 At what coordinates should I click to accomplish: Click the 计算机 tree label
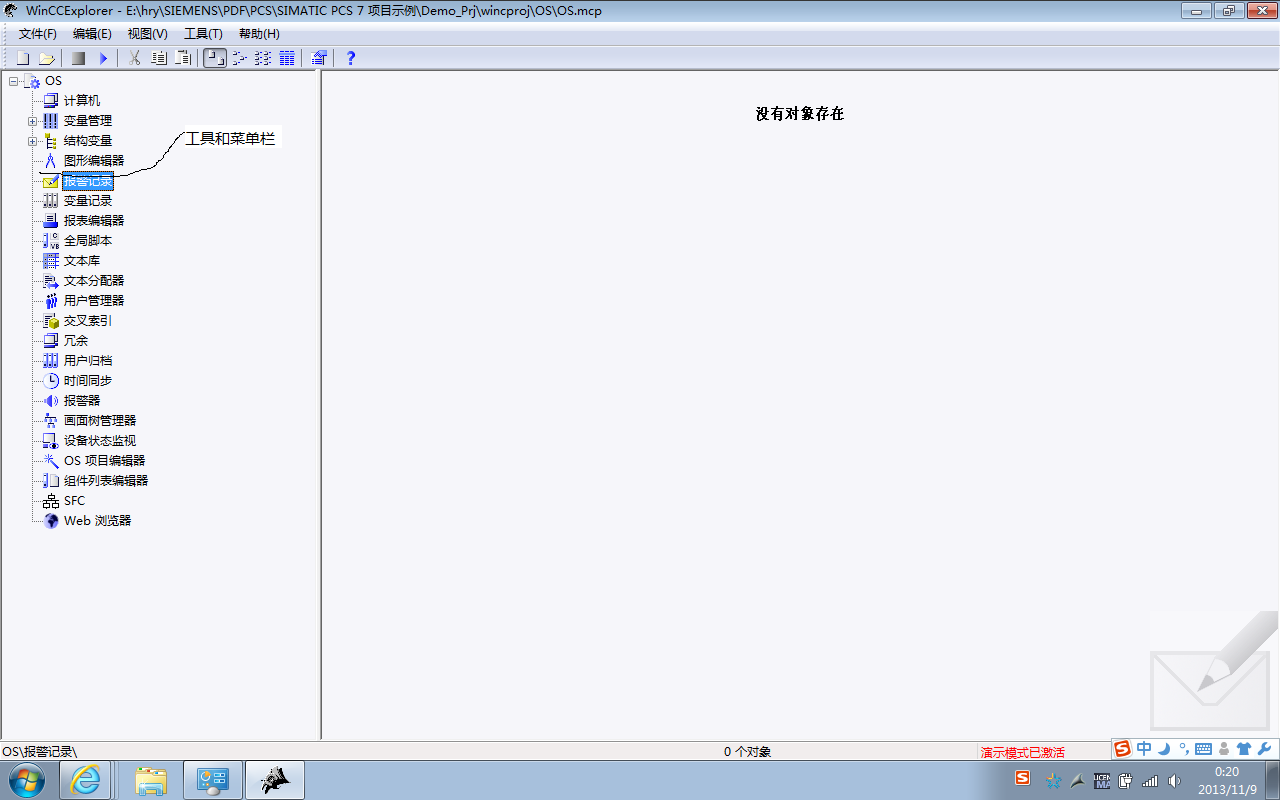click(x=82, y=101)
